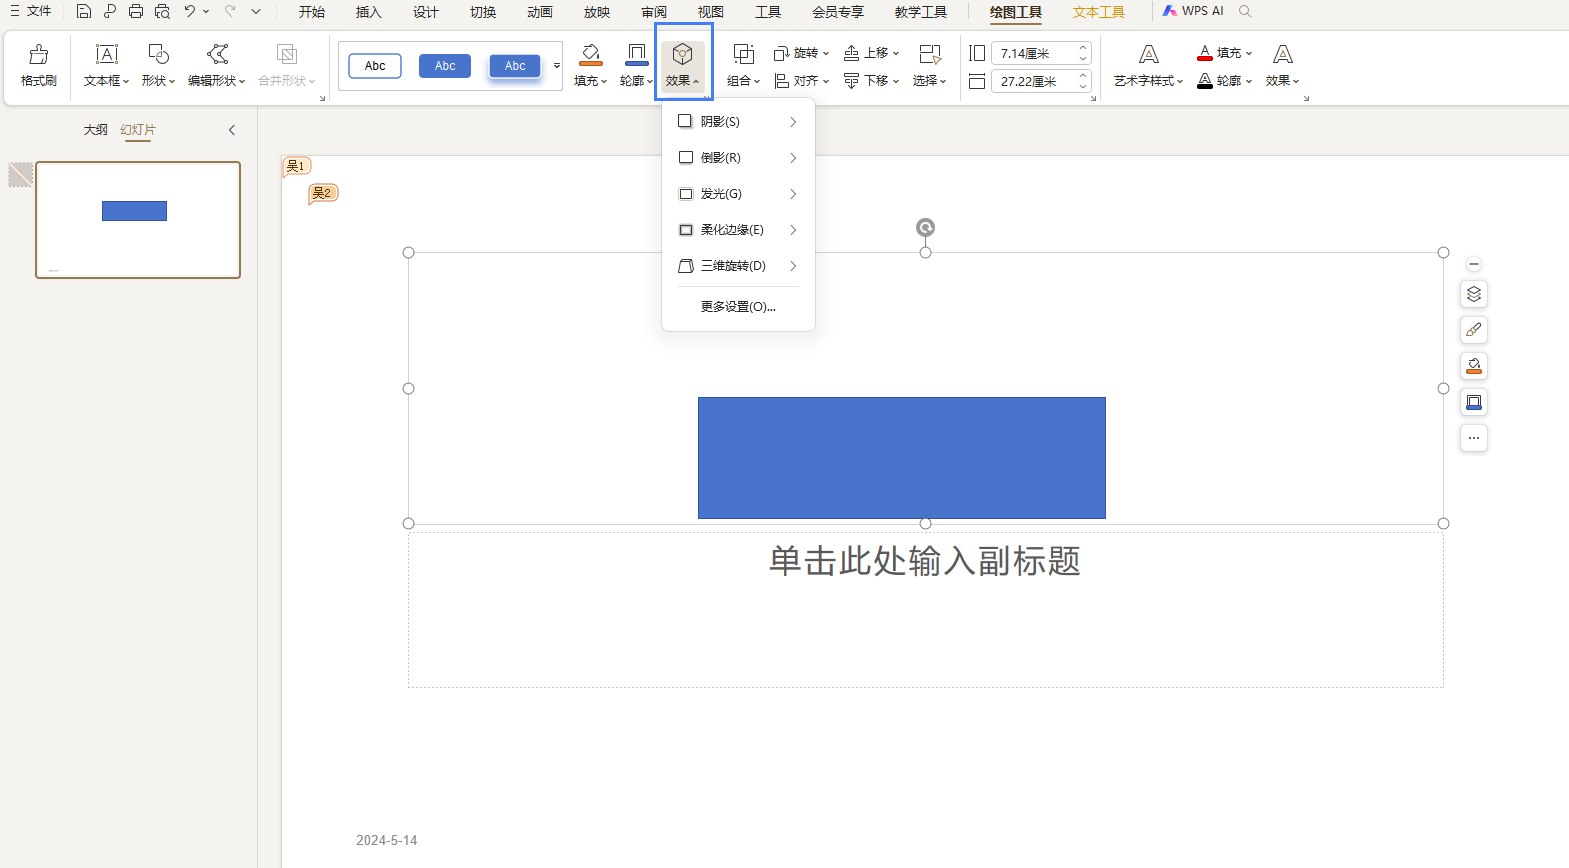1569x868 pixels.
Task: Click the shape Fill (填充) bucket icon
Action: (x=590, y=54)
